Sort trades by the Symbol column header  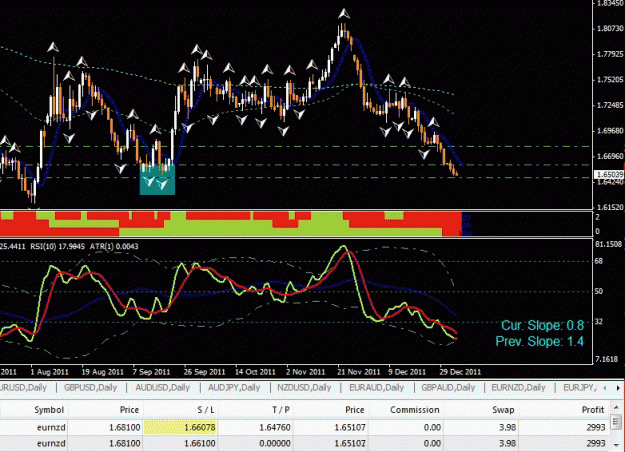tap(49, 410)
